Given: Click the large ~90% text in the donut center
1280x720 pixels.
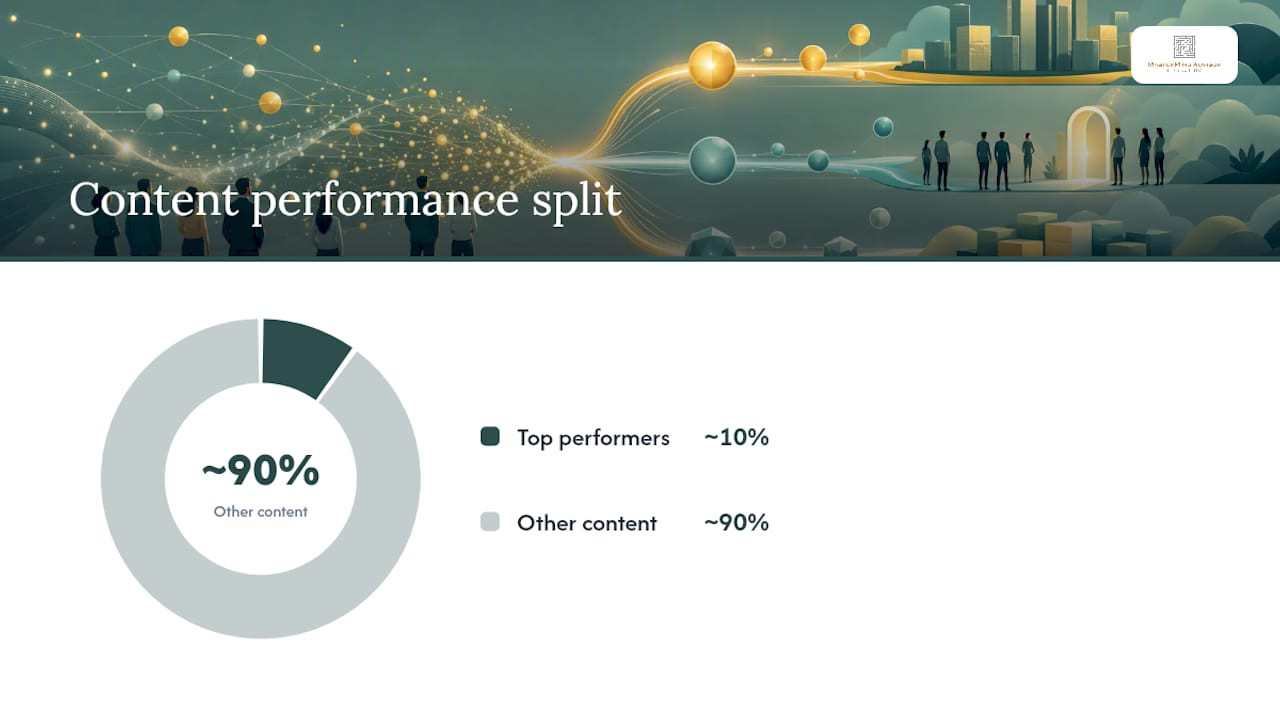Looking at the screenshot, I should (x=261, y=471).
